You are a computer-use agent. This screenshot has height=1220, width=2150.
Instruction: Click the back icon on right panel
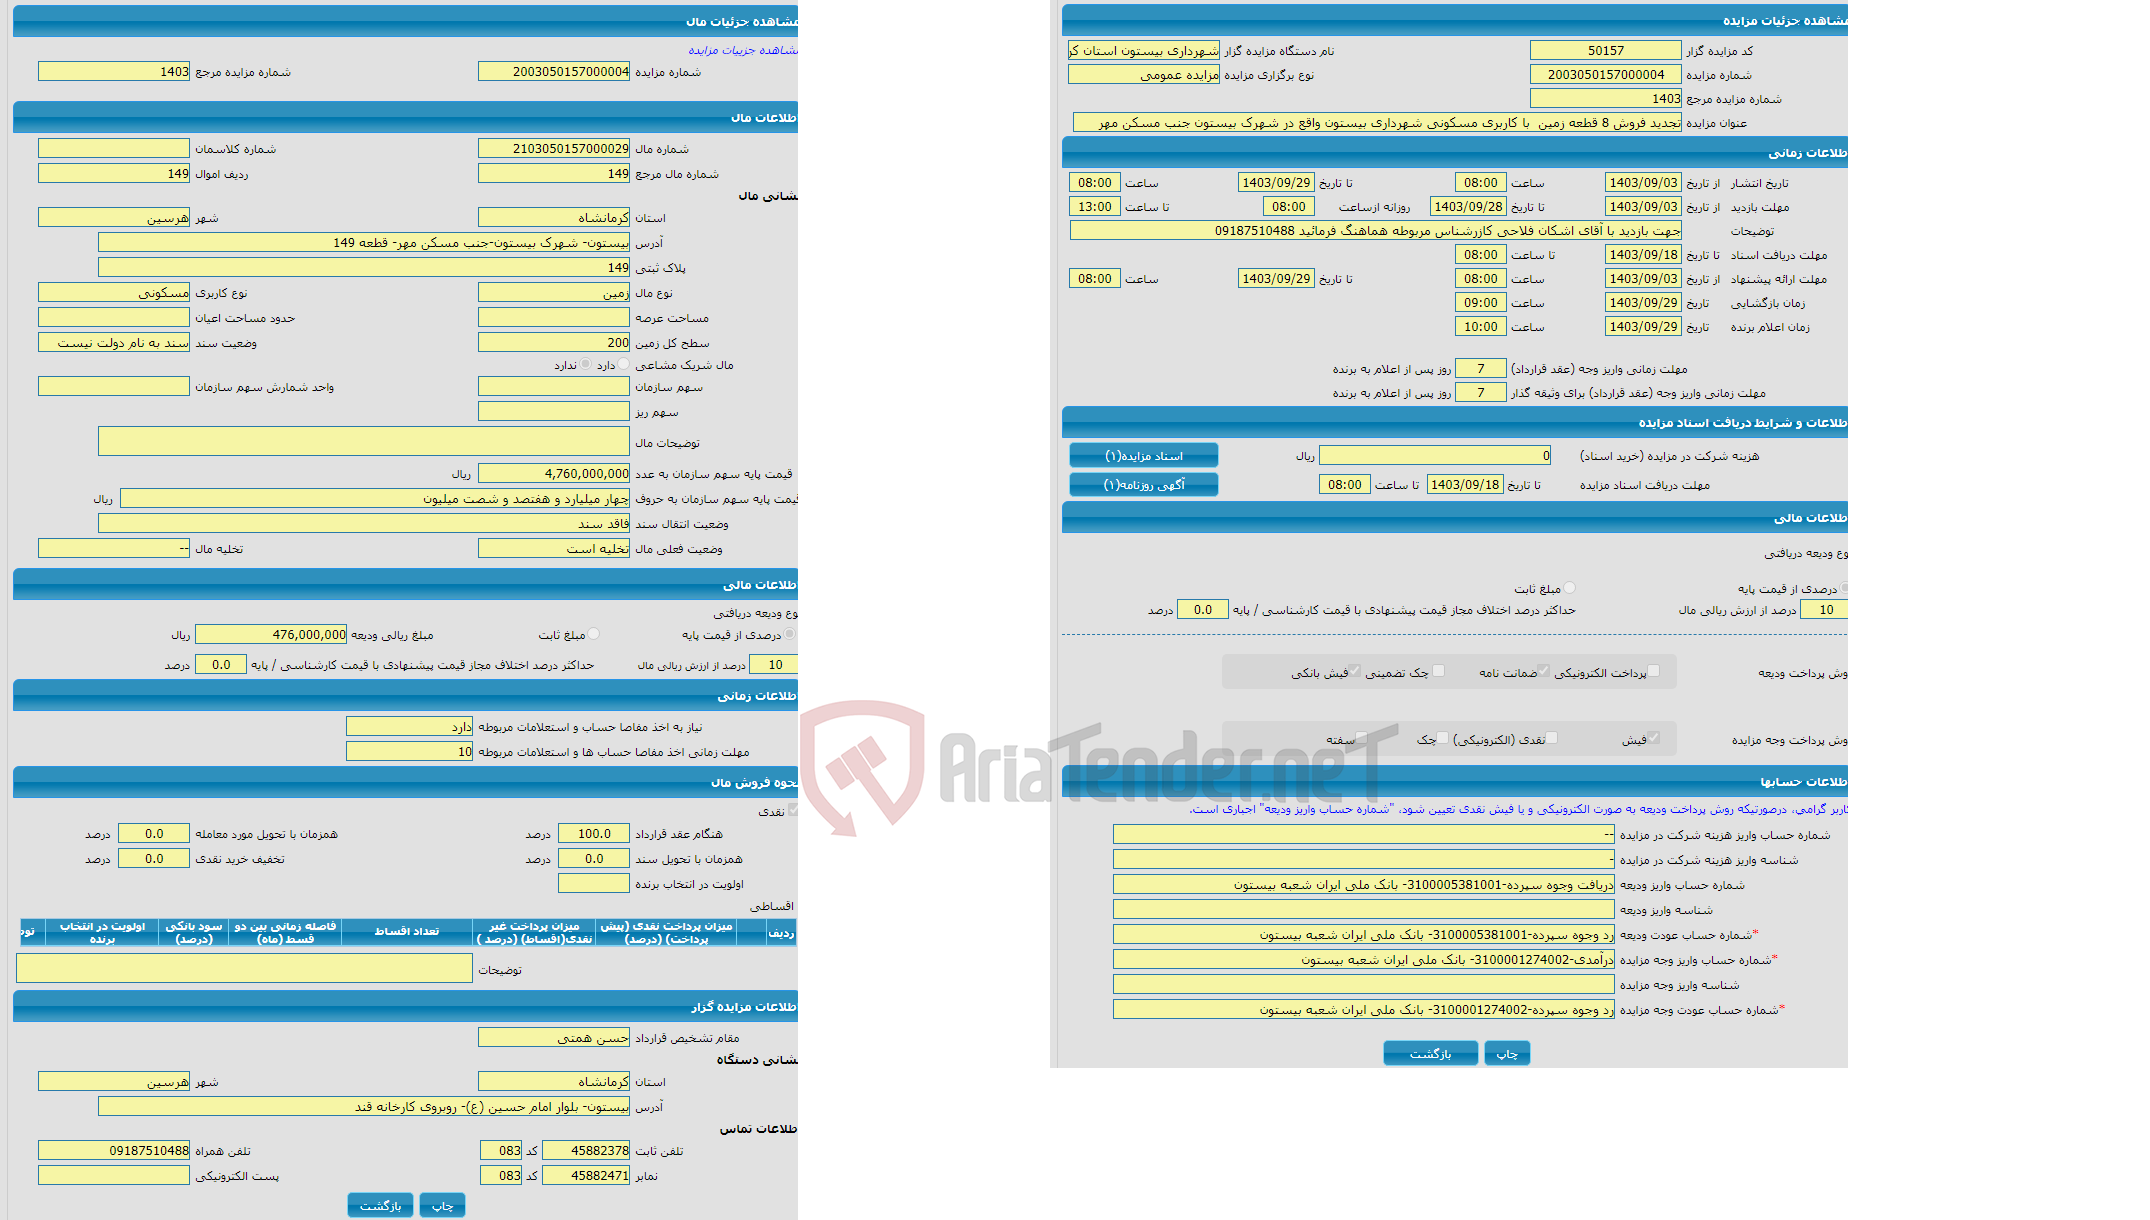click(1429, 1053)
